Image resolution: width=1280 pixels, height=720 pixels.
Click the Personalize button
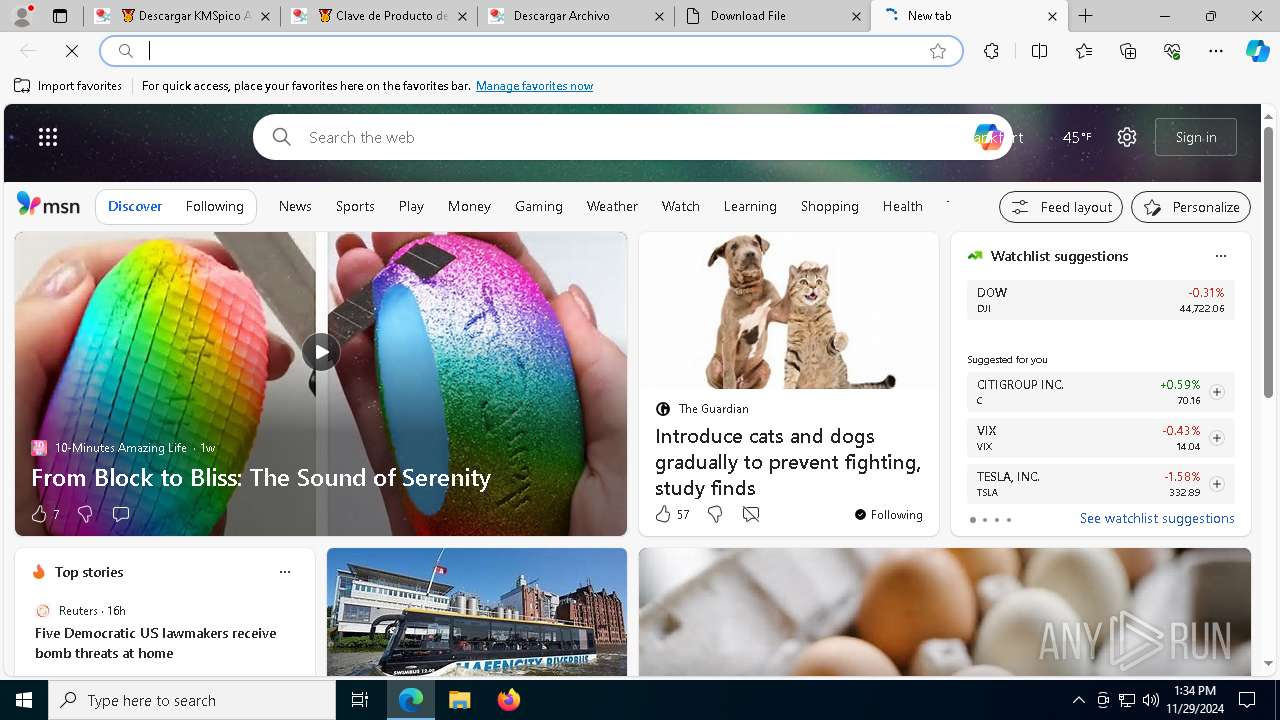click(1191, 207)
